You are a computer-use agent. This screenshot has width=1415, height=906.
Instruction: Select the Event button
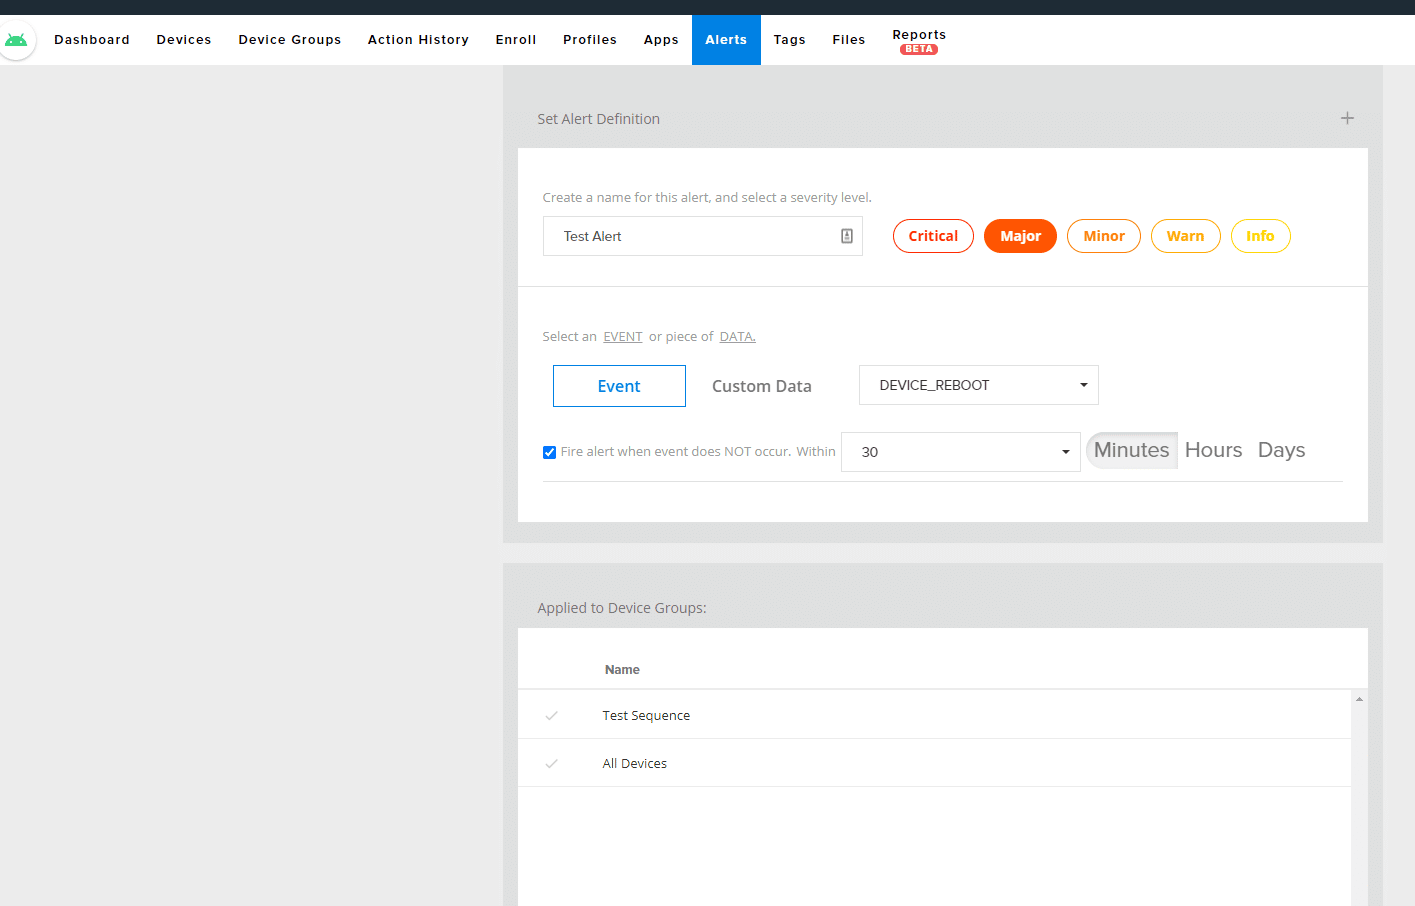[x=619, y=386]
